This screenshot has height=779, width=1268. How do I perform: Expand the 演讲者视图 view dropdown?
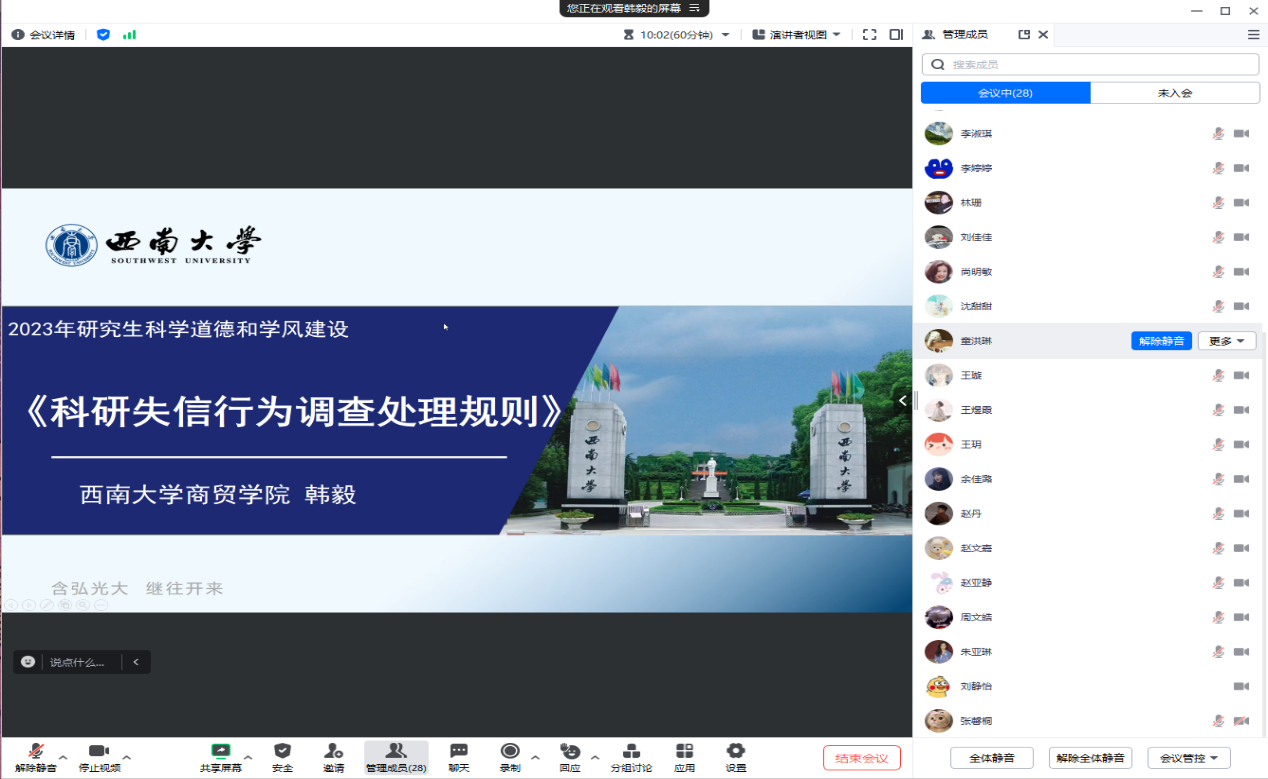[x=796, y=34]
